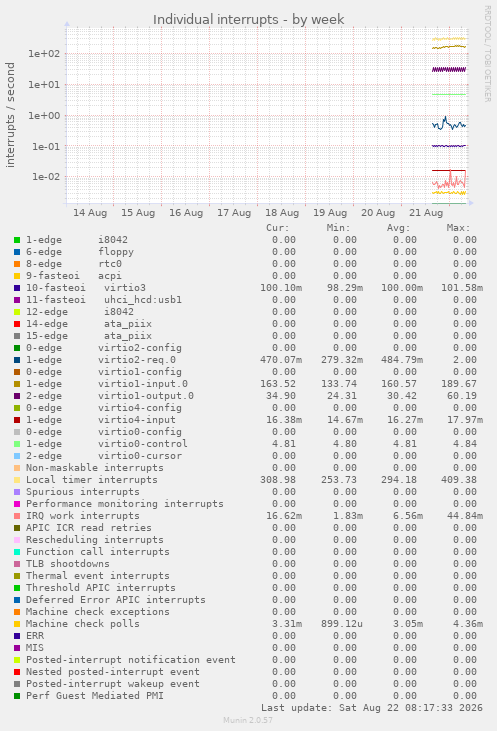The height and width of the screenshot is (731, 497).
Task: Click the '18 Aug' x-axis label
Action: click(282, 213)
